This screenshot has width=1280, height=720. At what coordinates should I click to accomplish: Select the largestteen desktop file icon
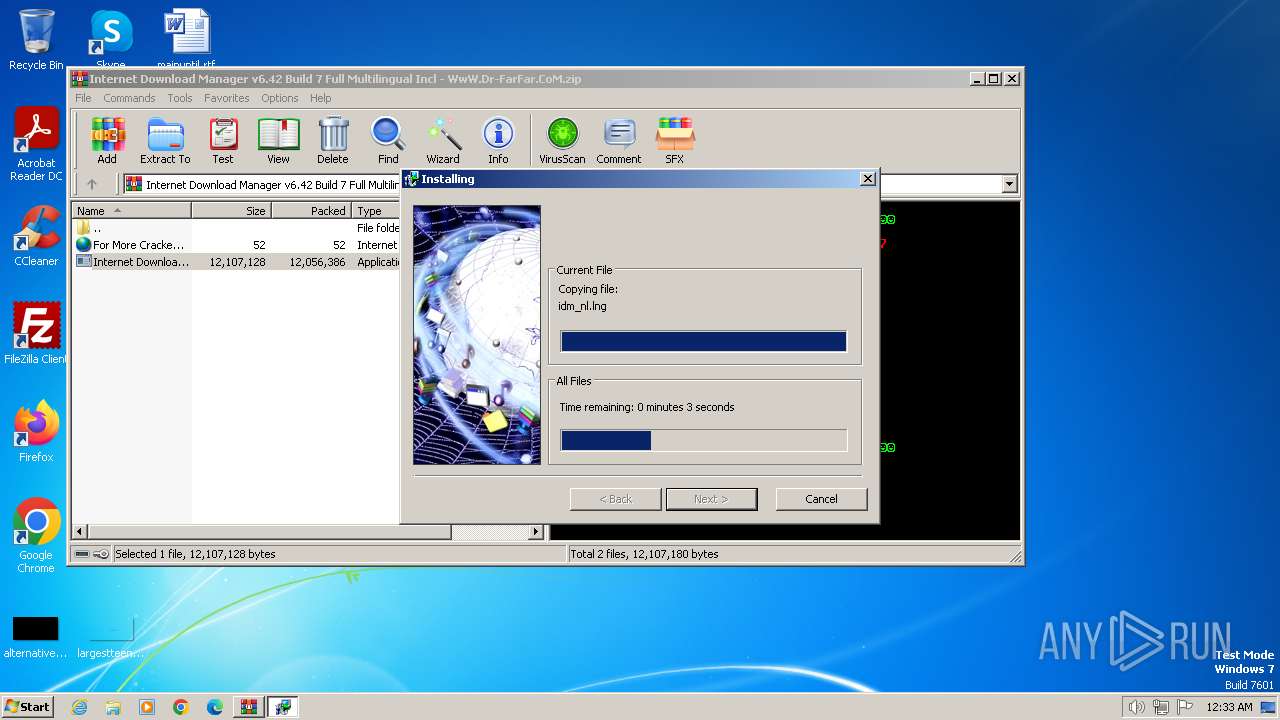[x=111, y=637]
